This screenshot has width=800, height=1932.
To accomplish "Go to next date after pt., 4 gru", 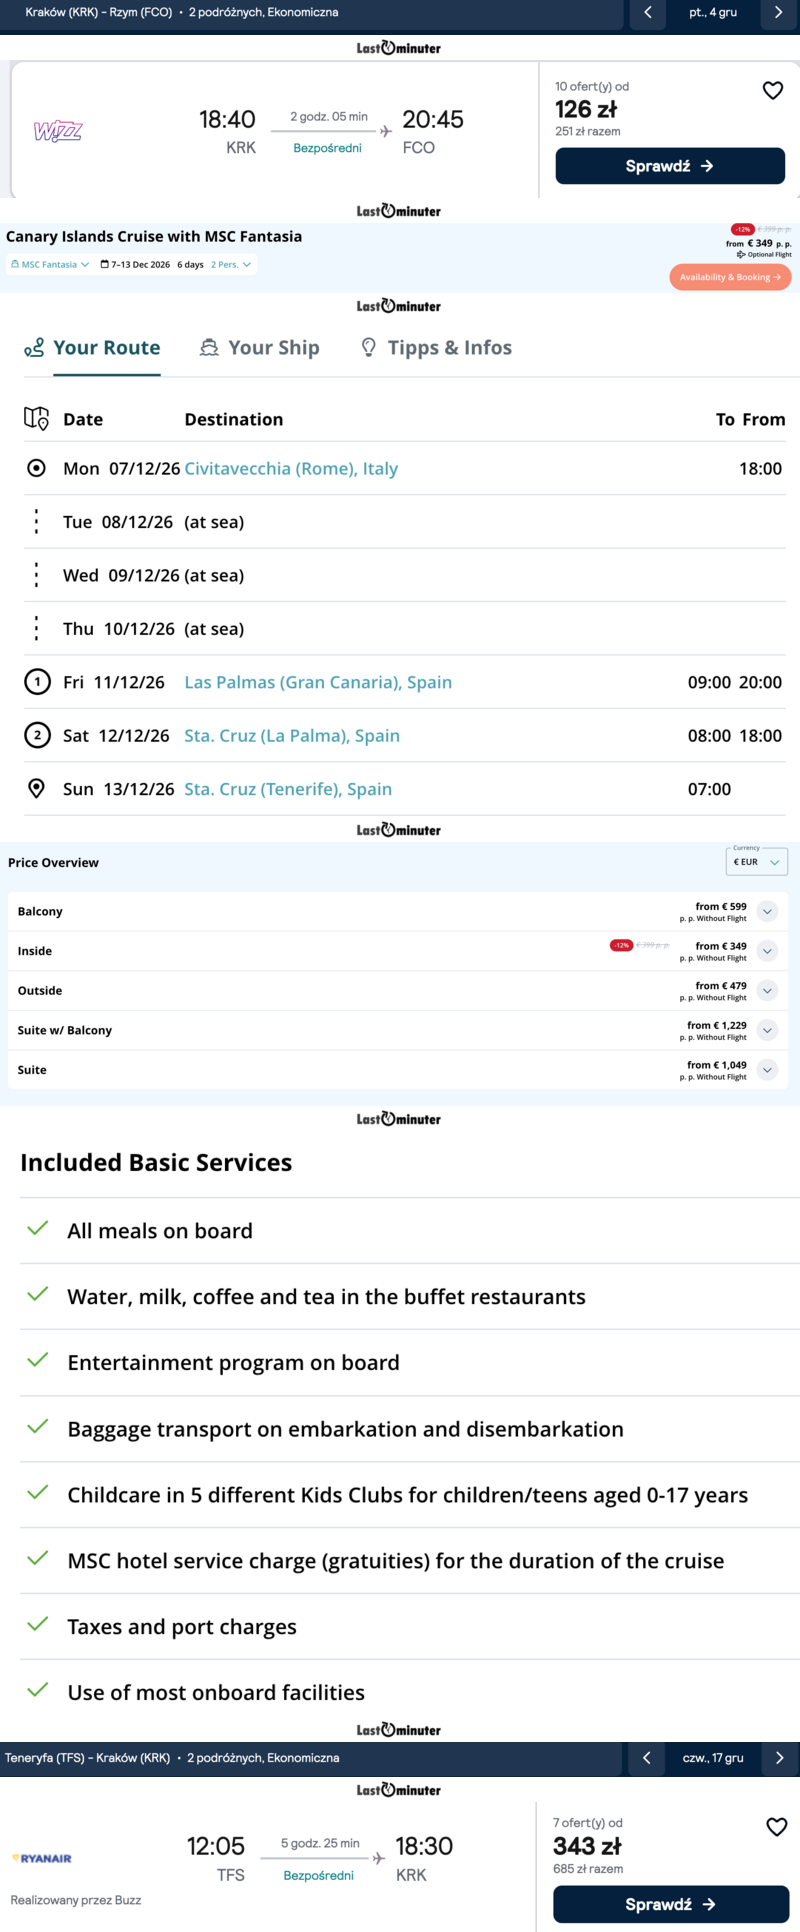I will pyautogui.click(x=778, y=13).
